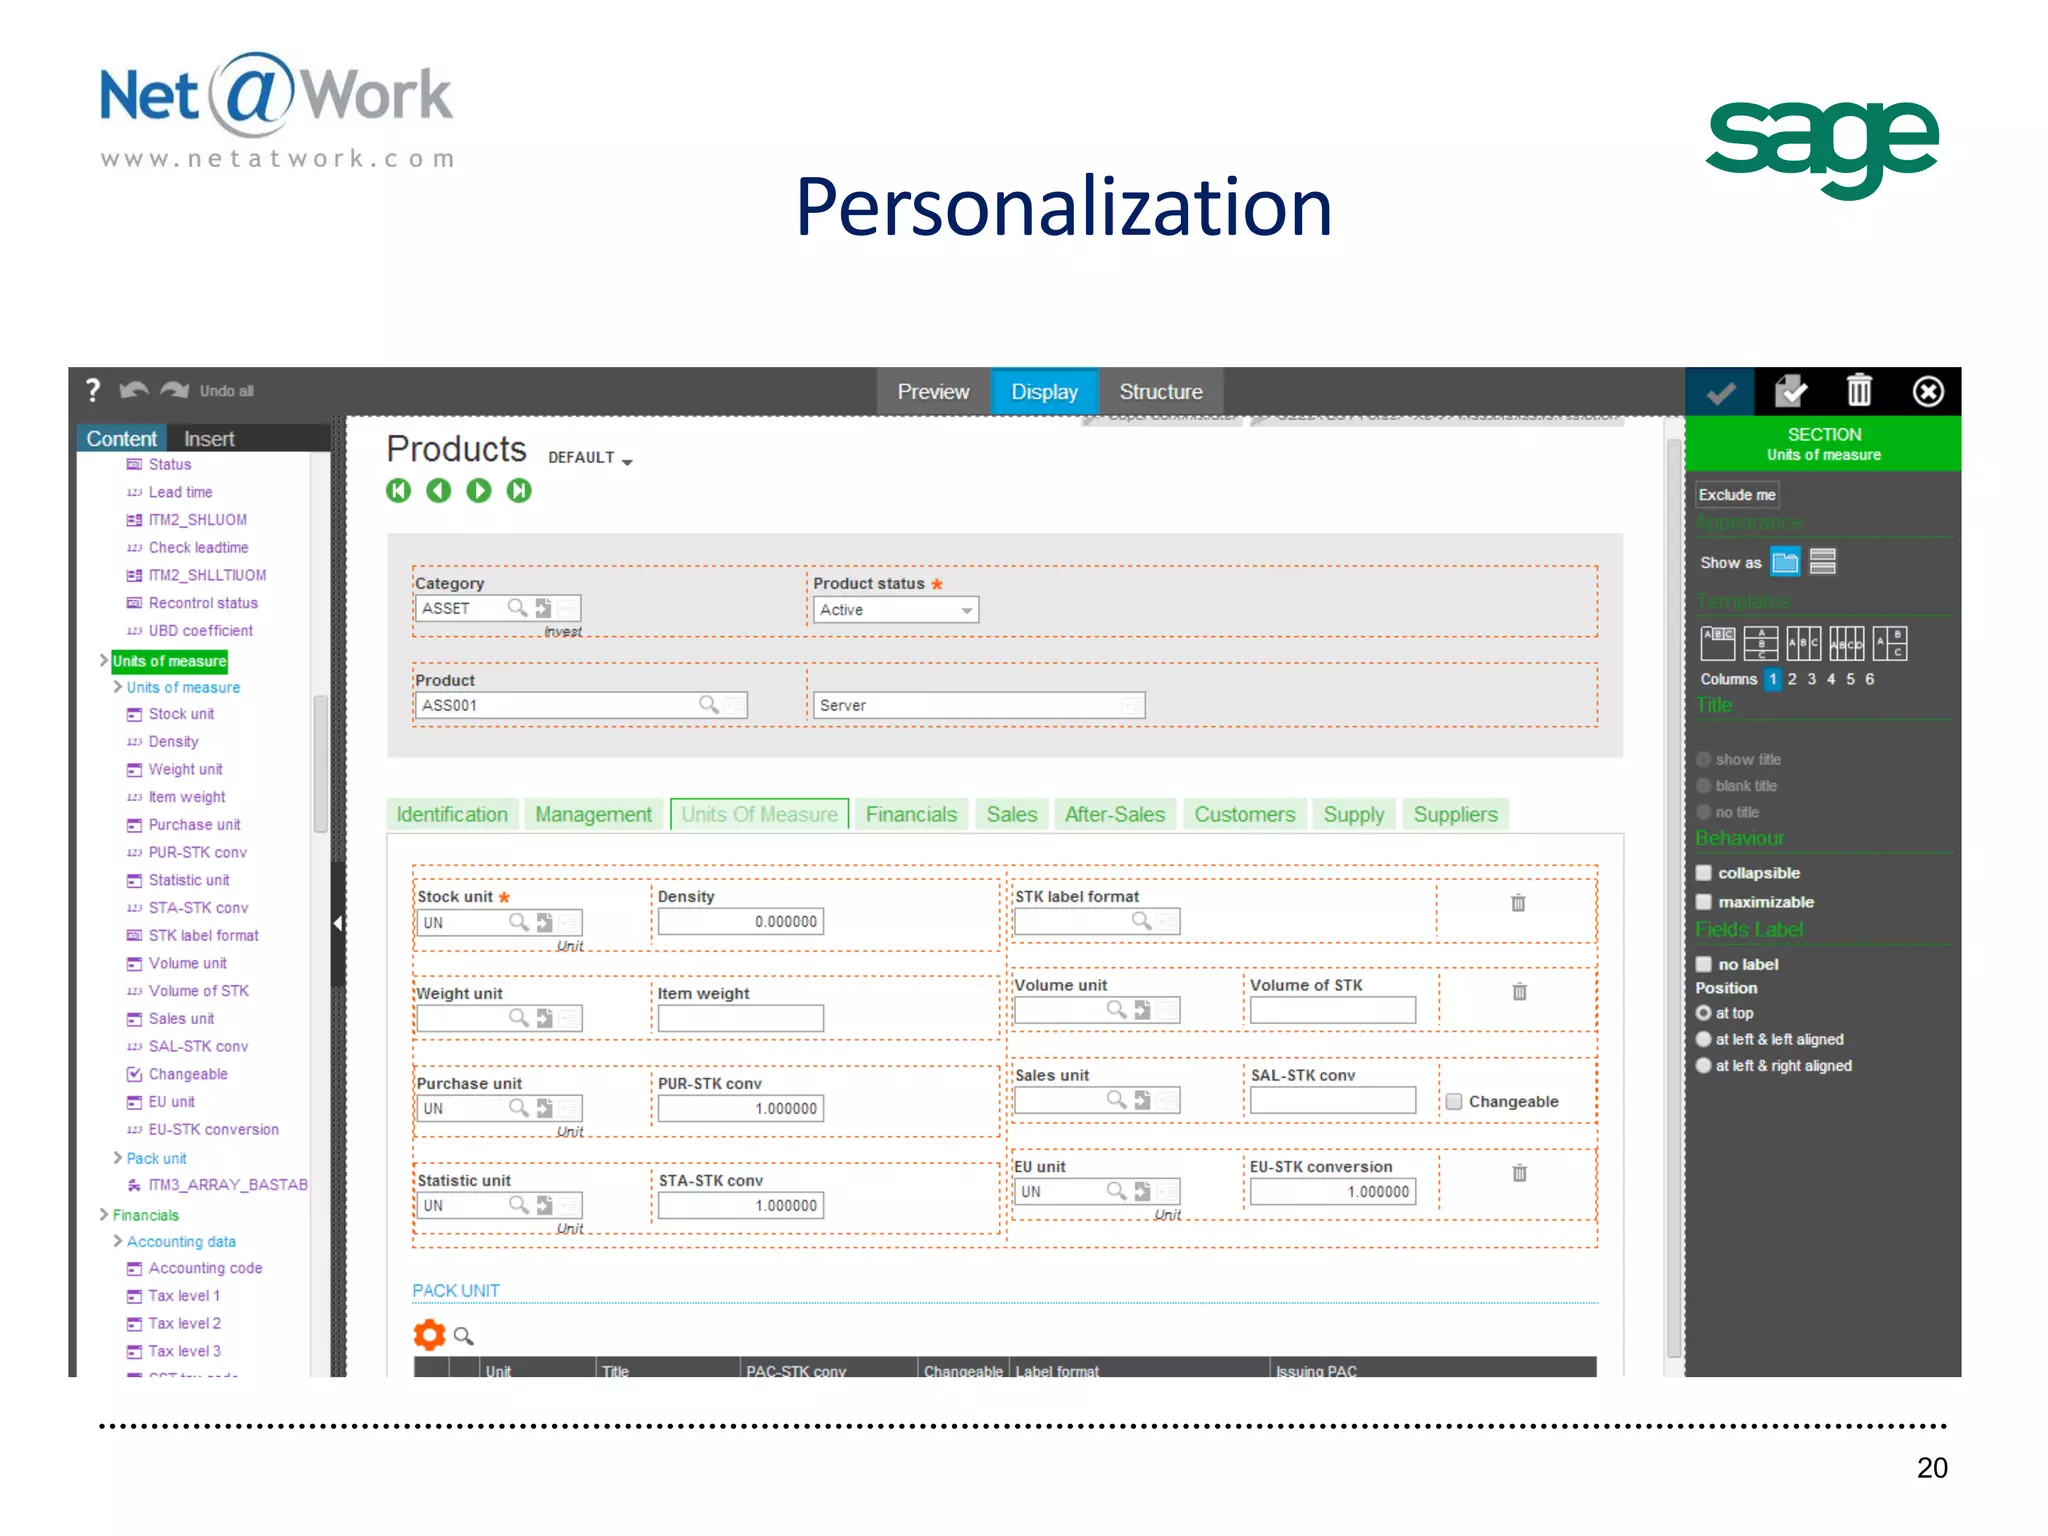Open the DEFAULT view dropdown arrow
The image size is (2048, 1536).
tap(627, 461)
